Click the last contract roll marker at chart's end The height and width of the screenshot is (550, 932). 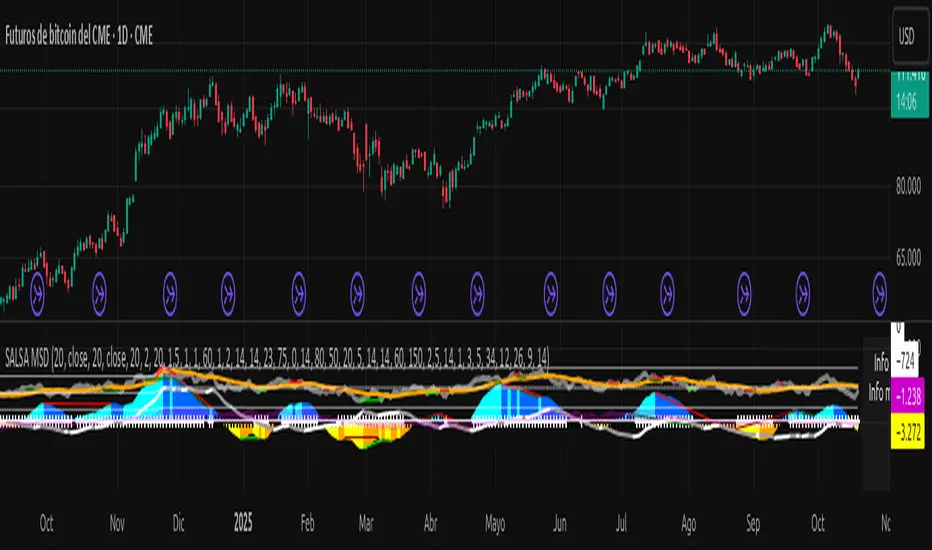click(x=880, y=293)
